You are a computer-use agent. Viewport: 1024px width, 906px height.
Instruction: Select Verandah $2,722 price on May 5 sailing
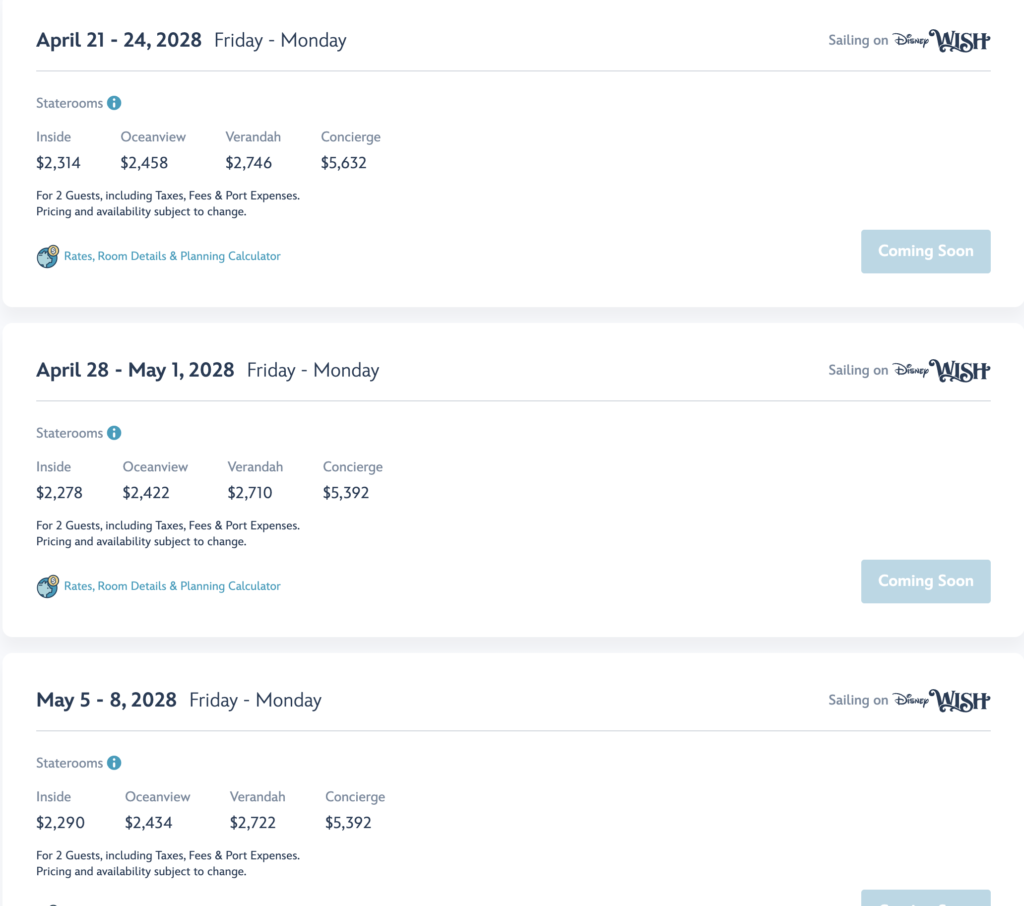[253, 822]
